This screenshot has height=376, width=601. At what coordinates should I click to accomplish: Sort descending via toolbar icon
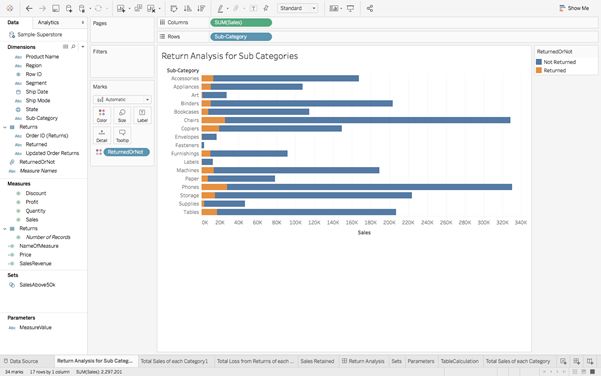(201, 8)
